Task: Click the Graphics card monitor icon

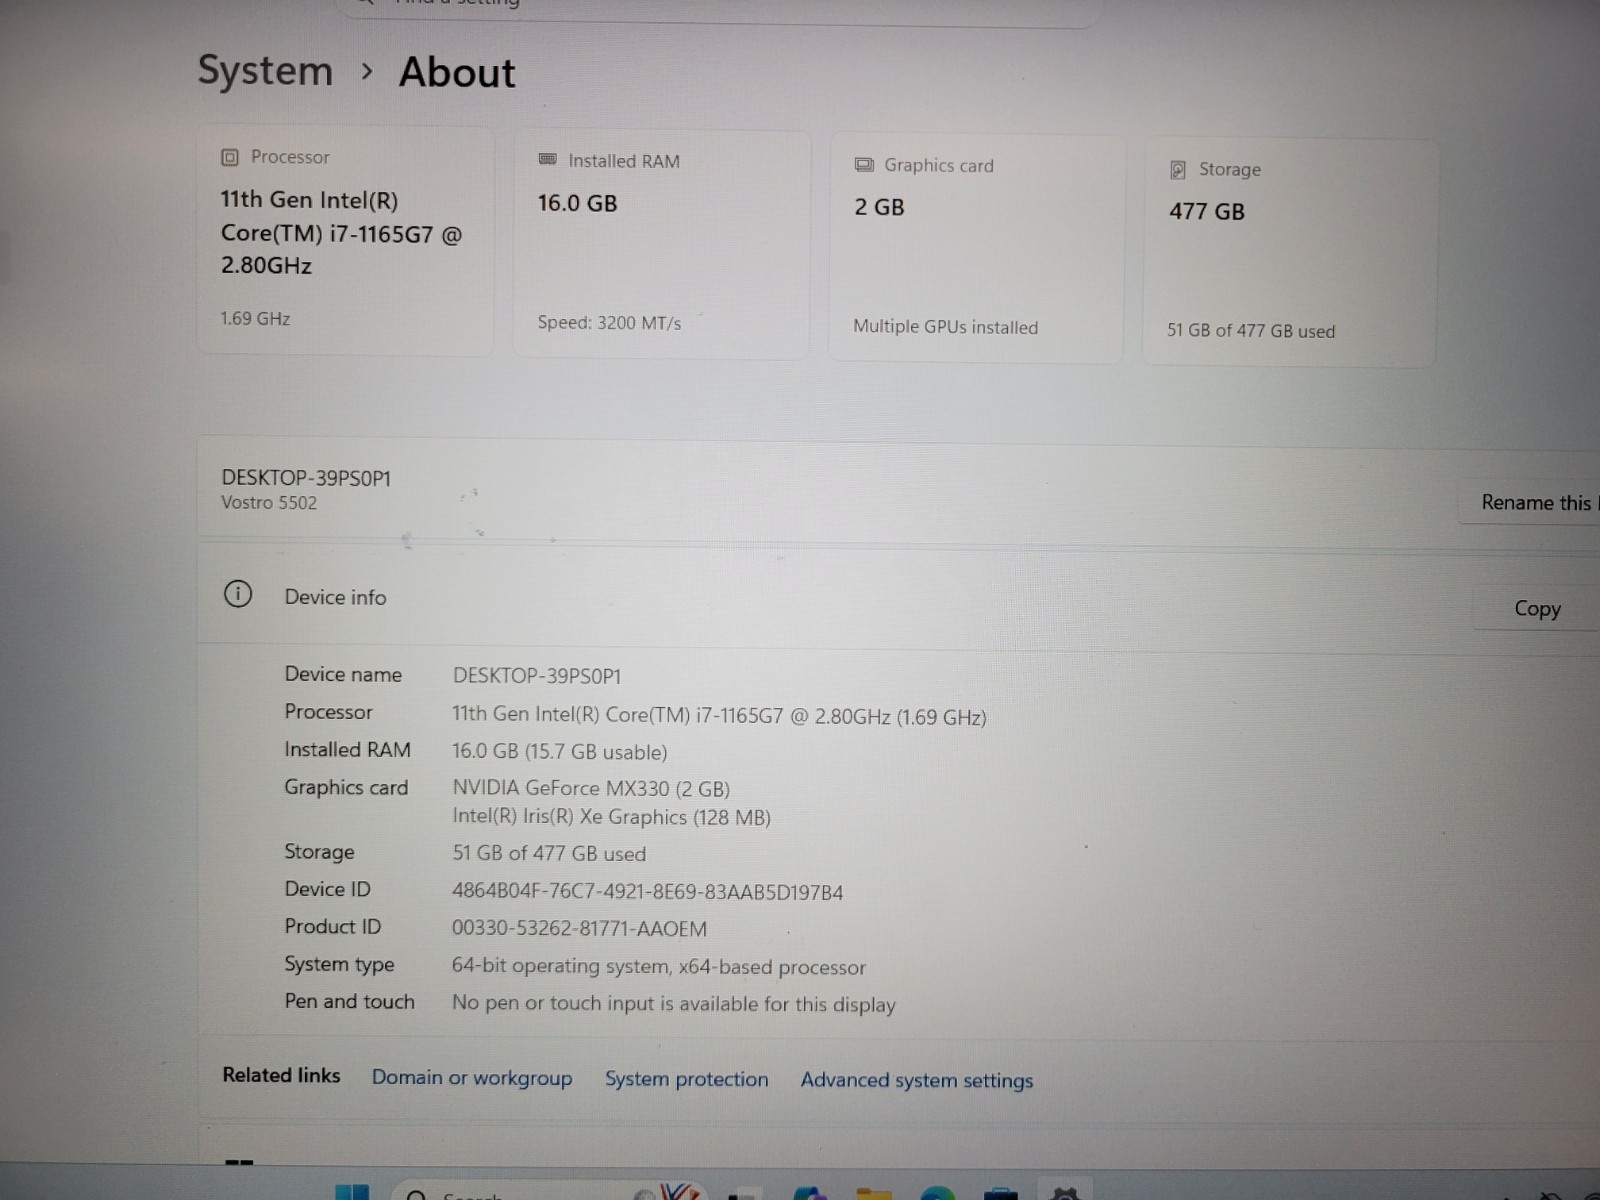Action: 864,165
